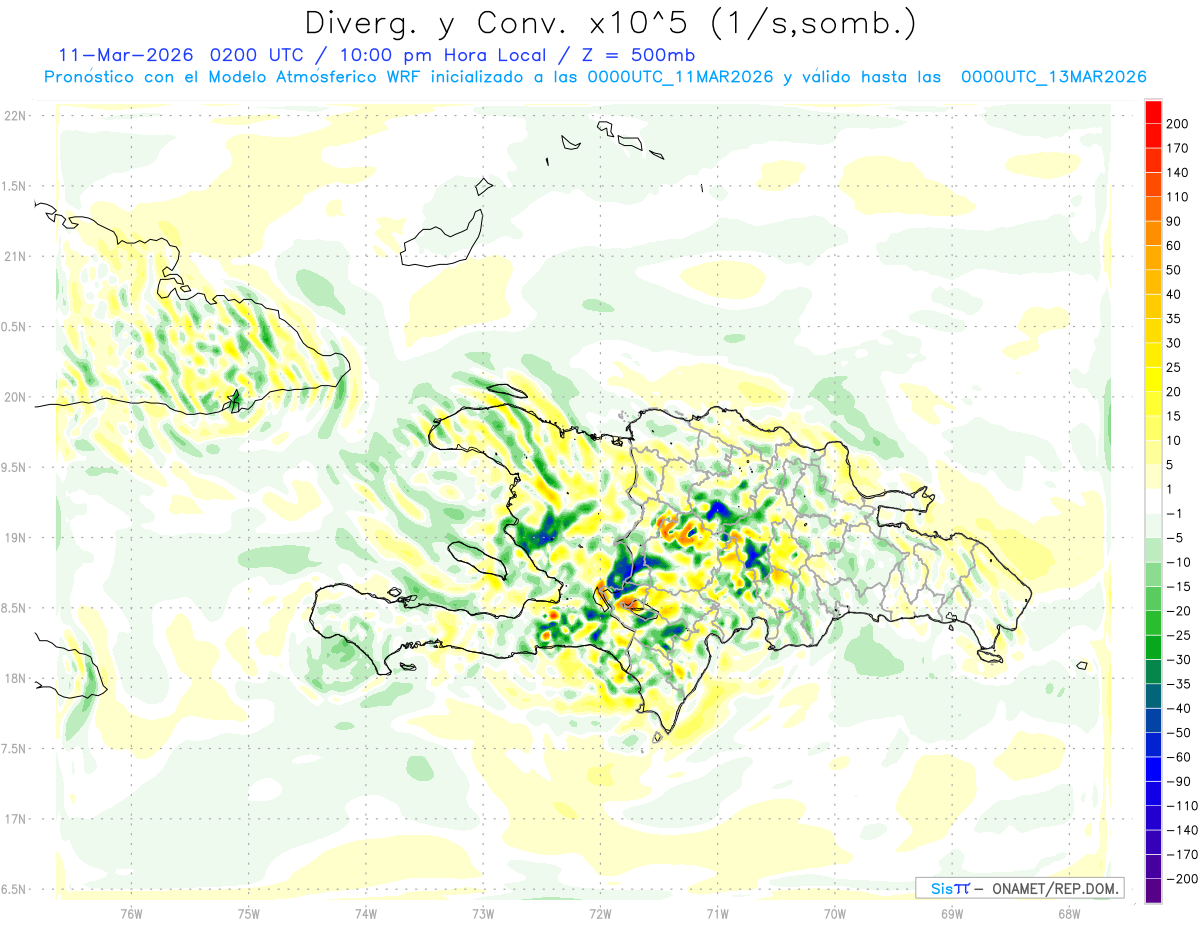Click the '75W' longitude label
Screen dimensions: 1200x927
pyautogui.click(x=249, y=915)
